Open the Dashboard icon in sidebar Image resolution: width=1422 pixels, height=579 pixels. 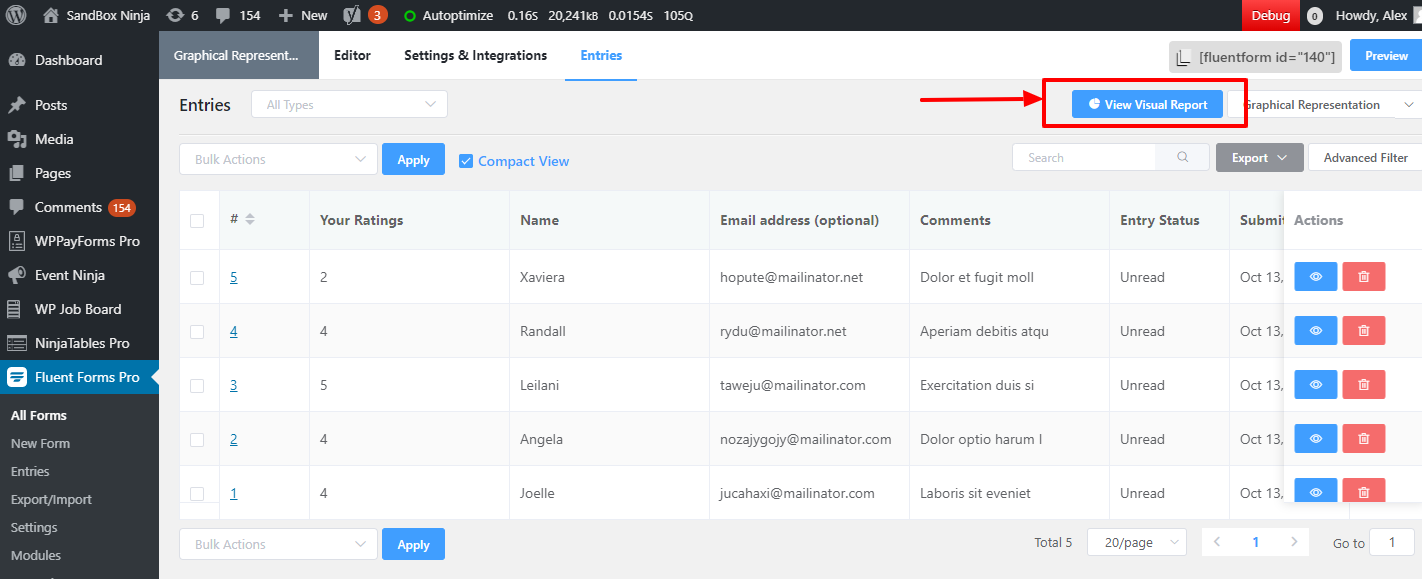point(17,60)
